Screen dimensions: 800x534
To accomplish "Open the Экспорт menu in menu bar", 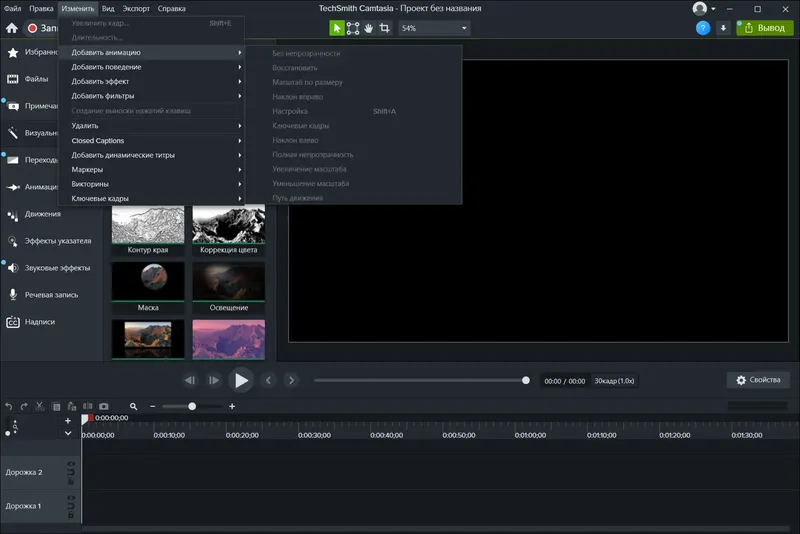I will [x=136, y=8].
